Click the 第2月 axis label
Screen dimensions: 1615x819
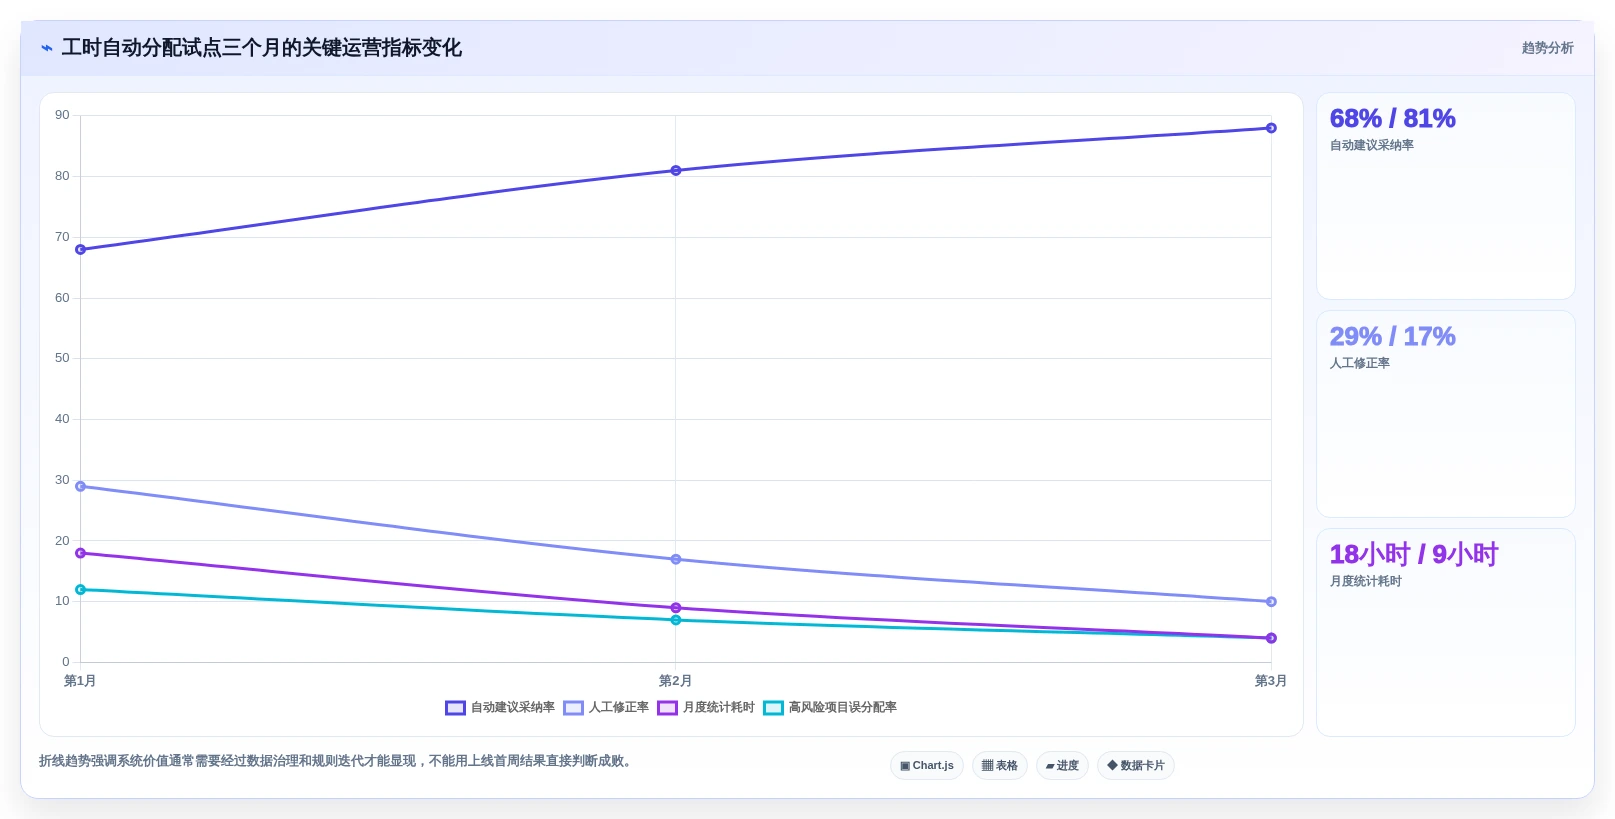675,681
